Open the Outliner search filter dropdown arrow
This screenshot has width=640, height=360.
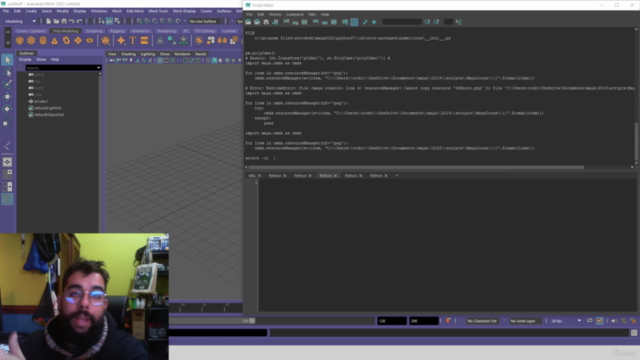click(x=98, y=68)
